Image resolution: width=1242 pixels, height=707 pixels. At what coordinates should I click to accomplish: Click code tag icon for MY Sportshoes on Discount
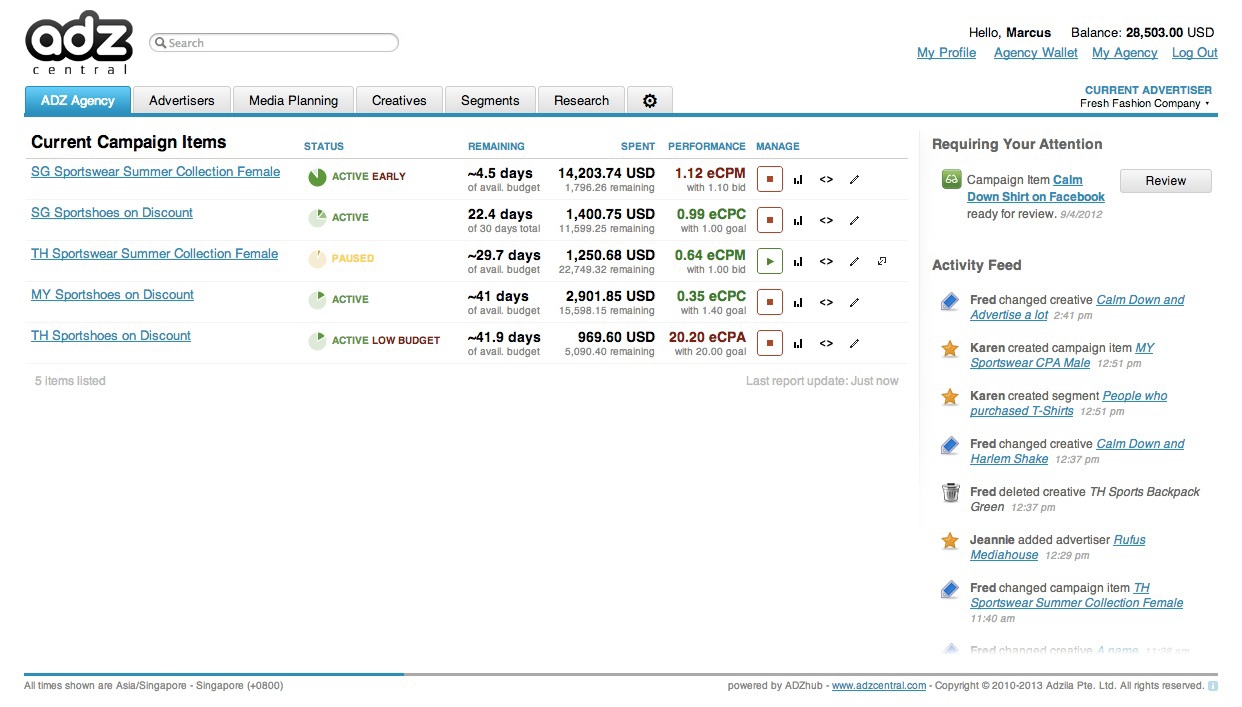tap(826, 303)
